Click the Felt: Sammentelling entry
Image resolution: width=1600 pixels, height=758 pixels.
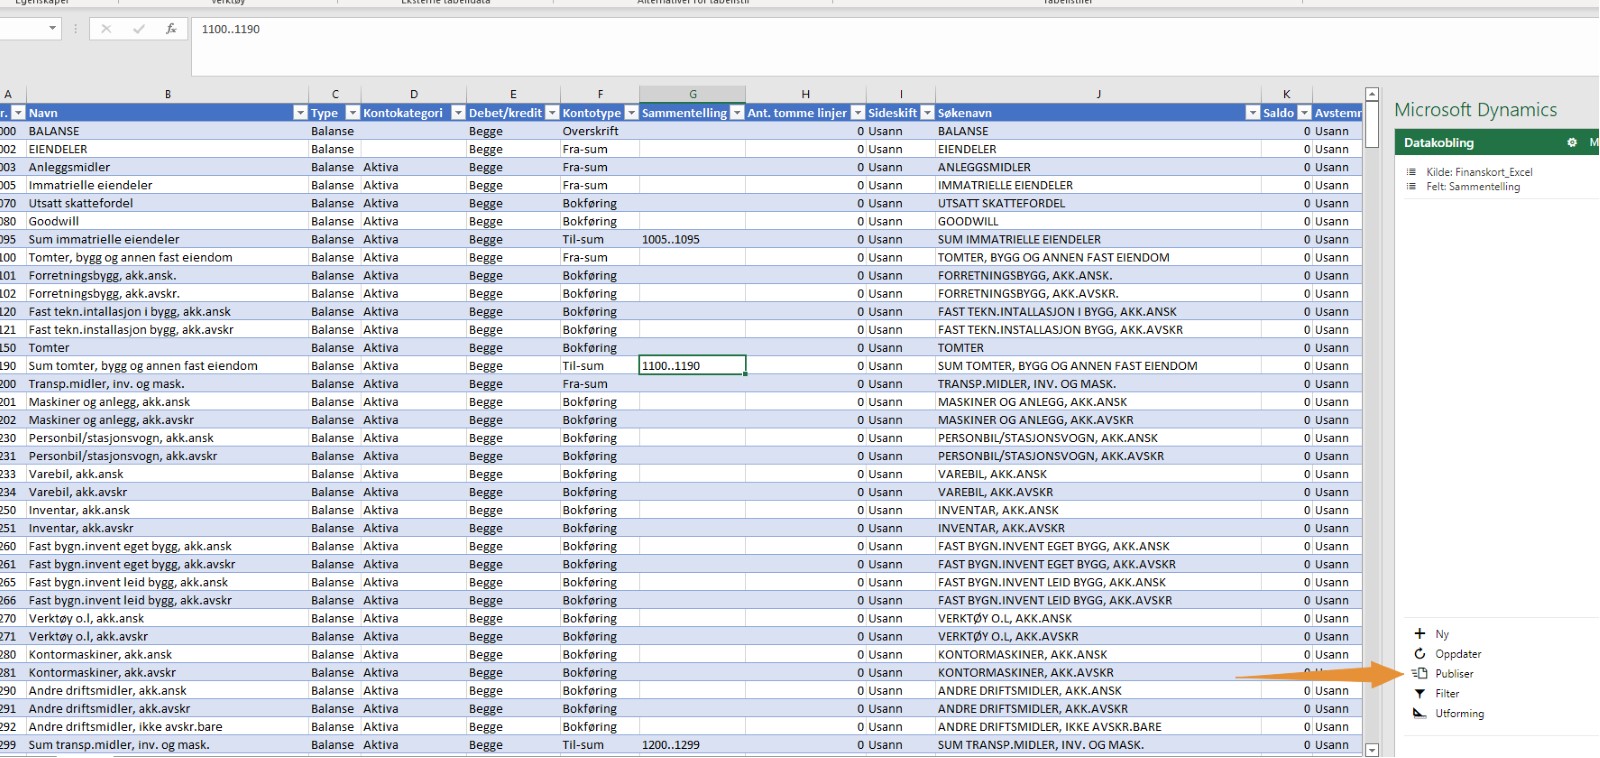point(1472,187)
